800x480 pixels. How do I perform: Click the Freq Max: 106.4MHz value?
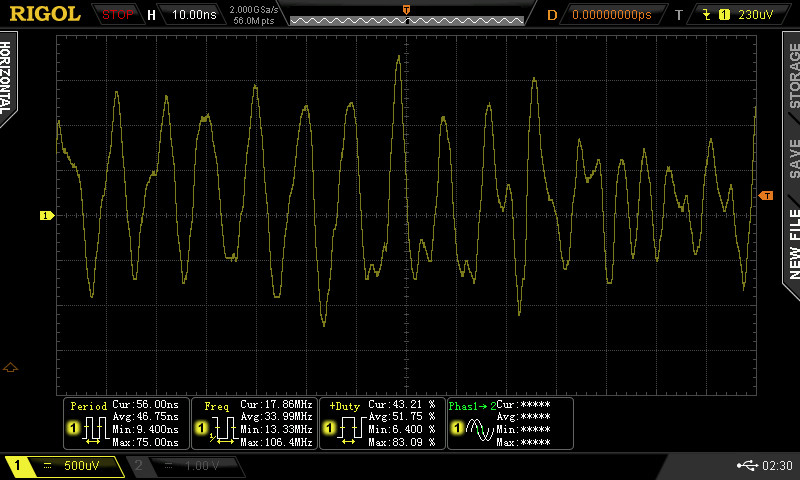(276, 442)
